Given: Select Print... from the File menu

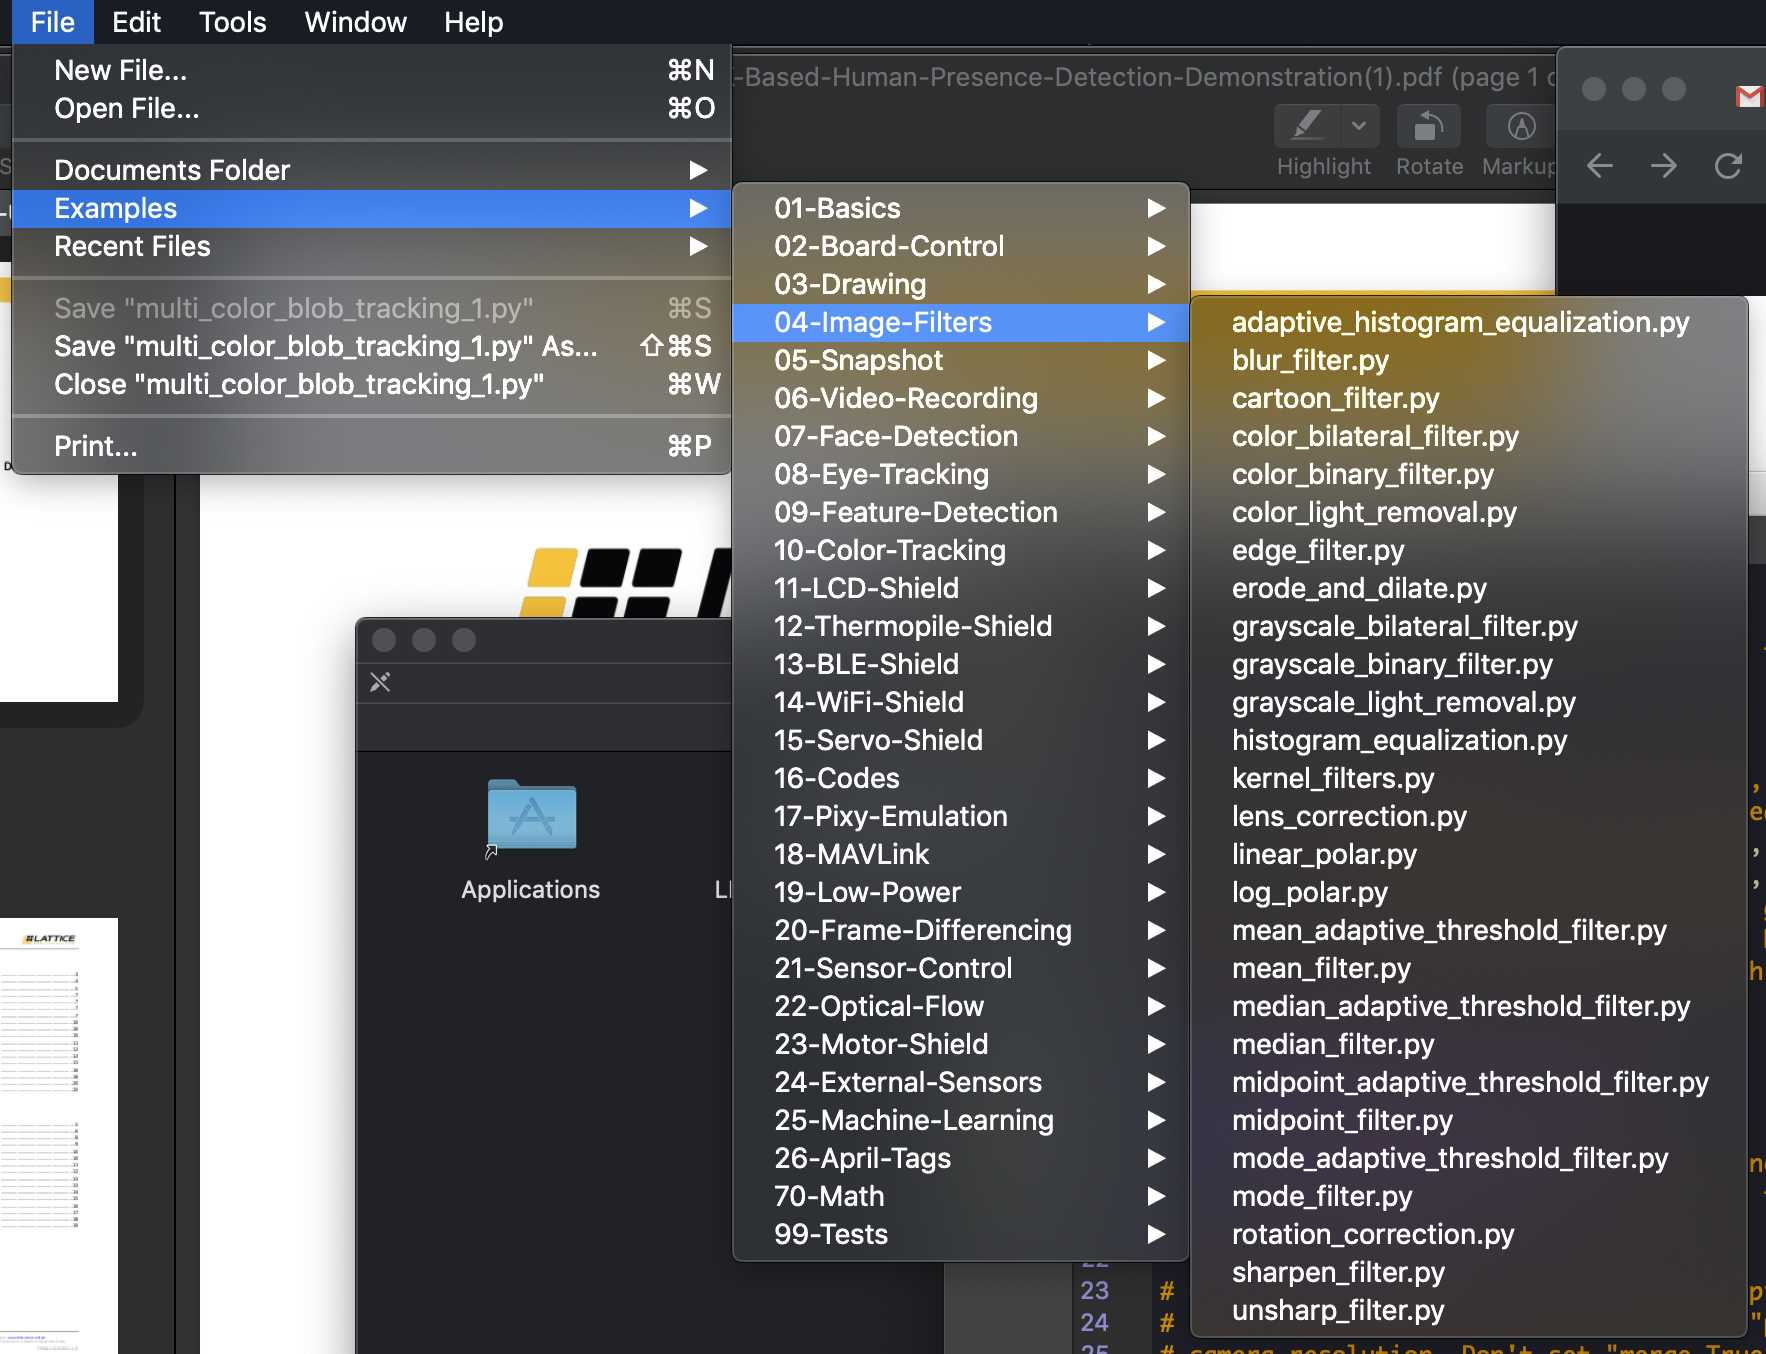Looking at the screenshot, I should point(96,445).
